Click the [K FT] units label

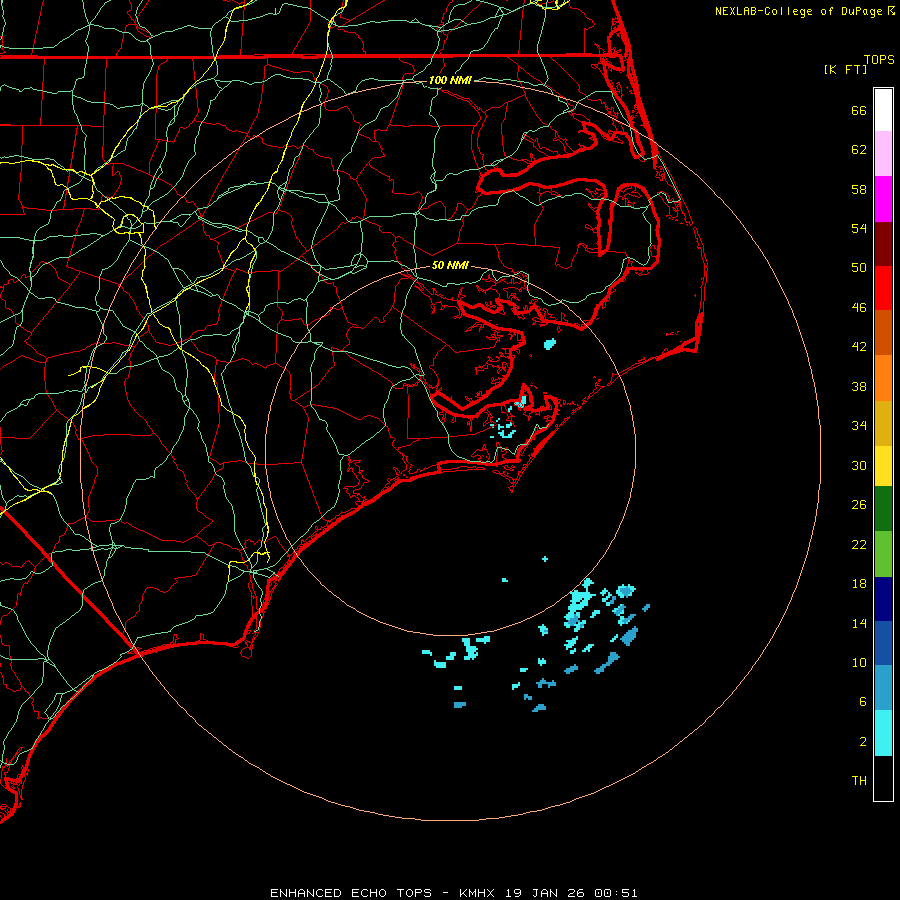pyautogui.click(x=845, y=70)
